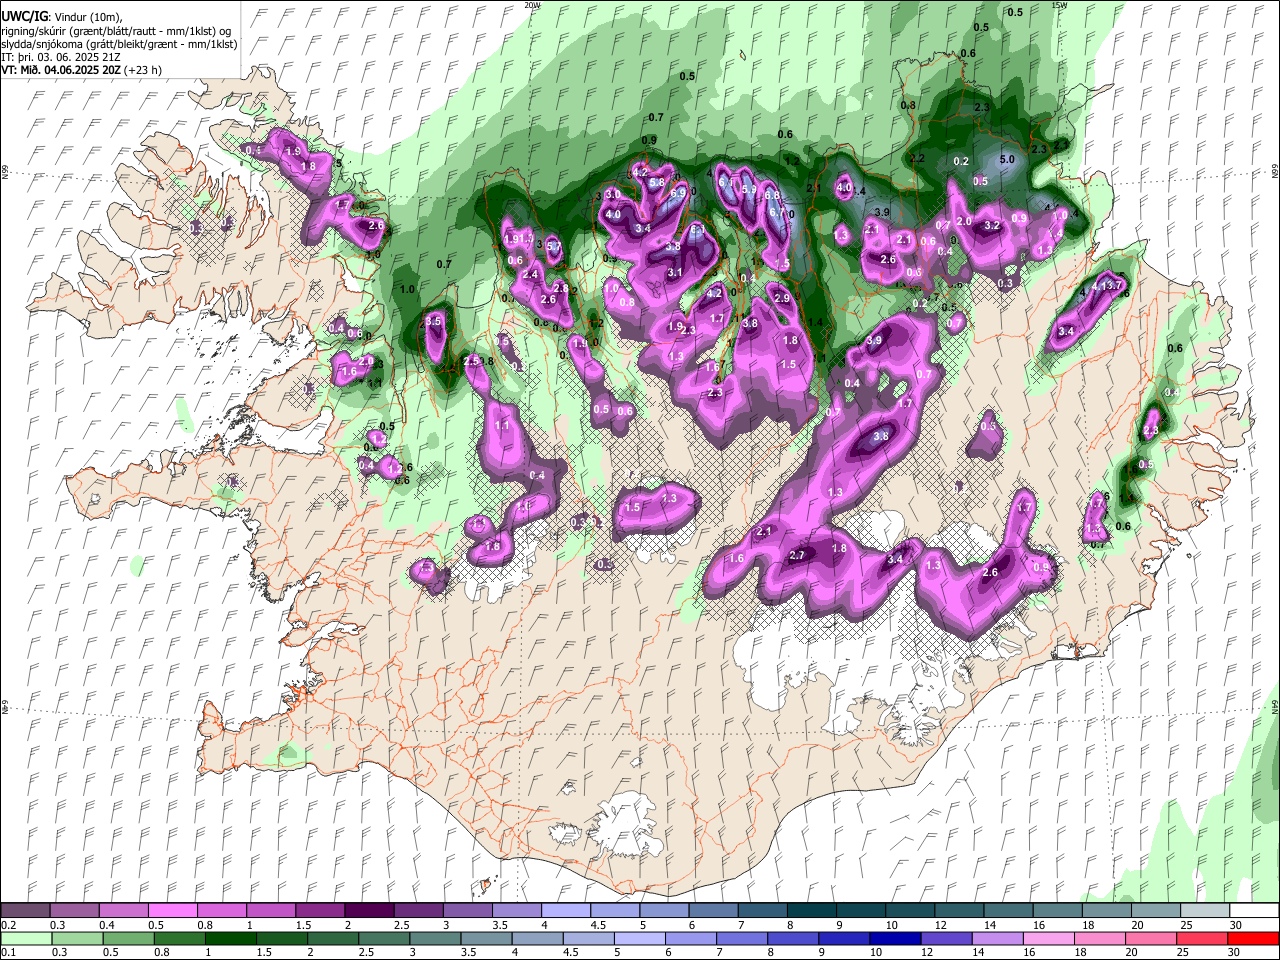Image resolution: width=1280 pixels, height=960 pixels.
Task: Click the darkest green 1–1.5 swatch, lower legend
Action: (x=233, y=938)
